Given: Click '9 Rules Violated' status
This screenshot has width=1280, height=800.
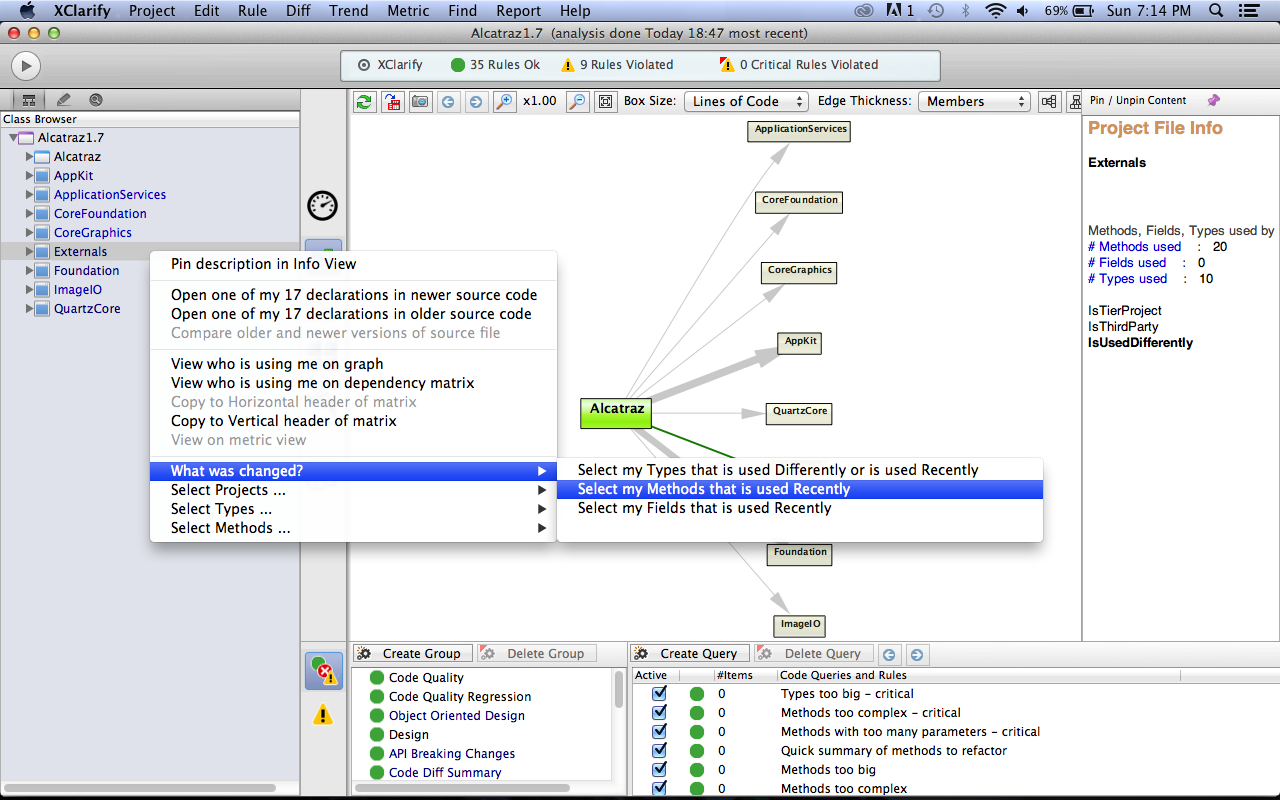Looking at the screenshot, I should (617, 65).
